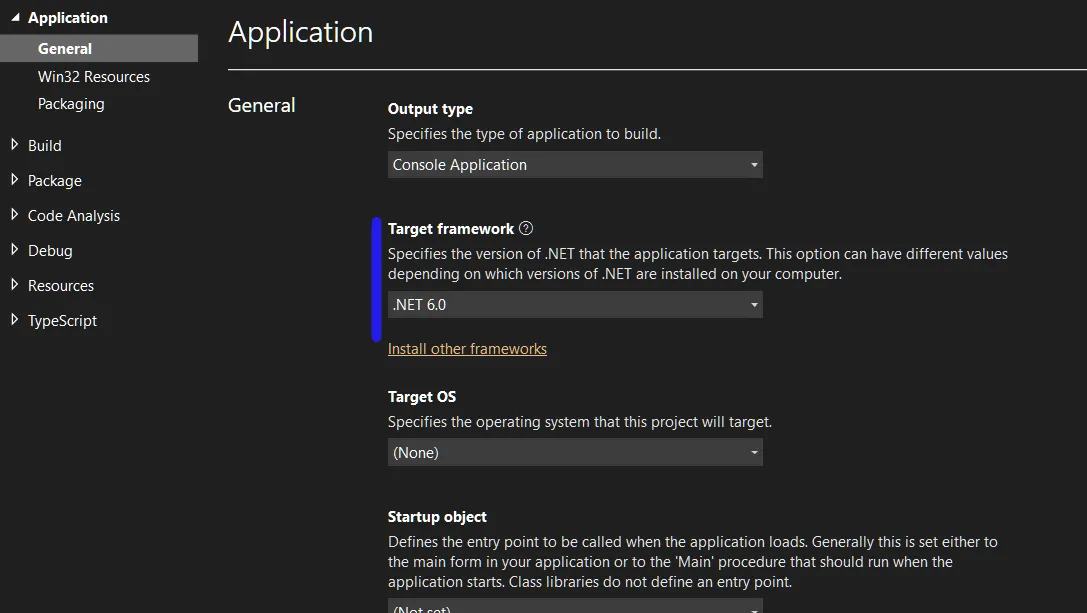This screenshot has height=613, width=1087.
Task: Select General in the sidebar
Action: point(65,49)
